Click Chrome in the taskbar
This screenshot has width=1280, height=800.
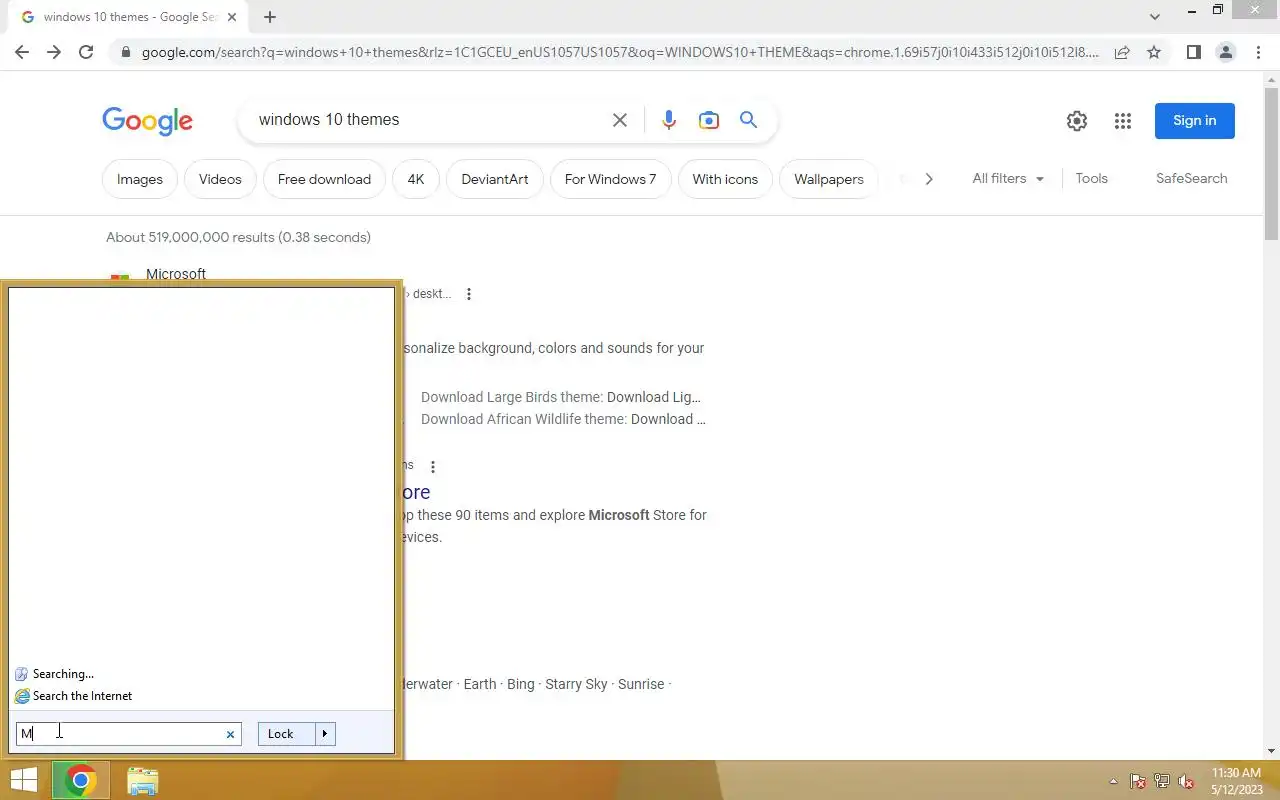81,780
